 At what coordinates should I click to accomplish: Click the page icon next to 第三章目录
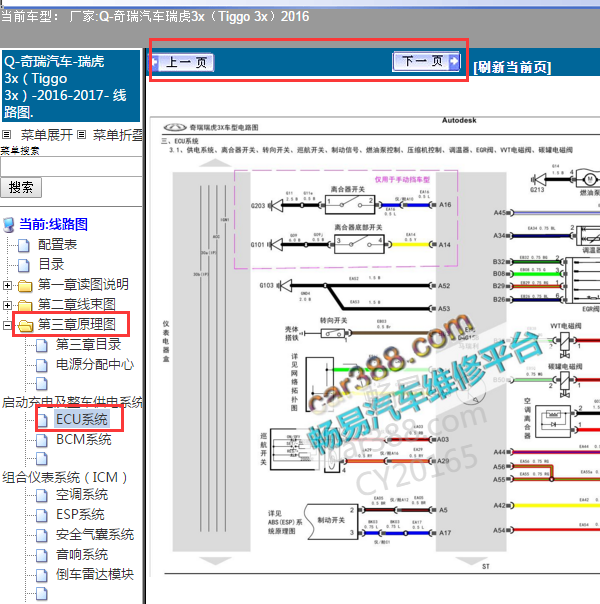(x=42, y=346)
